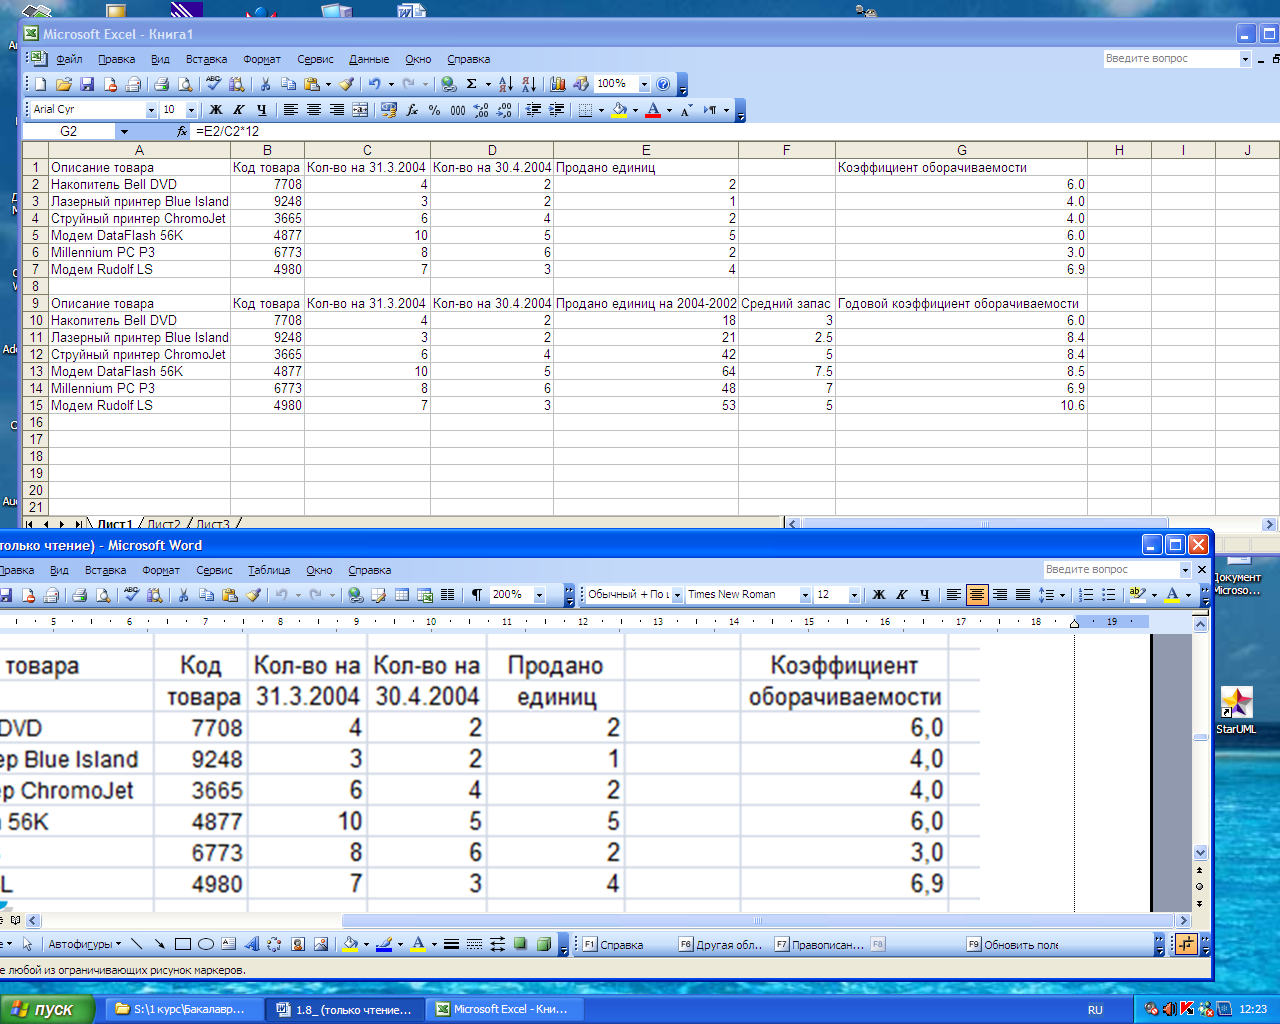Viewport: 1280px width, 1024px height.
Task: Open Word's Таблица menu
Action: pos(269,570)
